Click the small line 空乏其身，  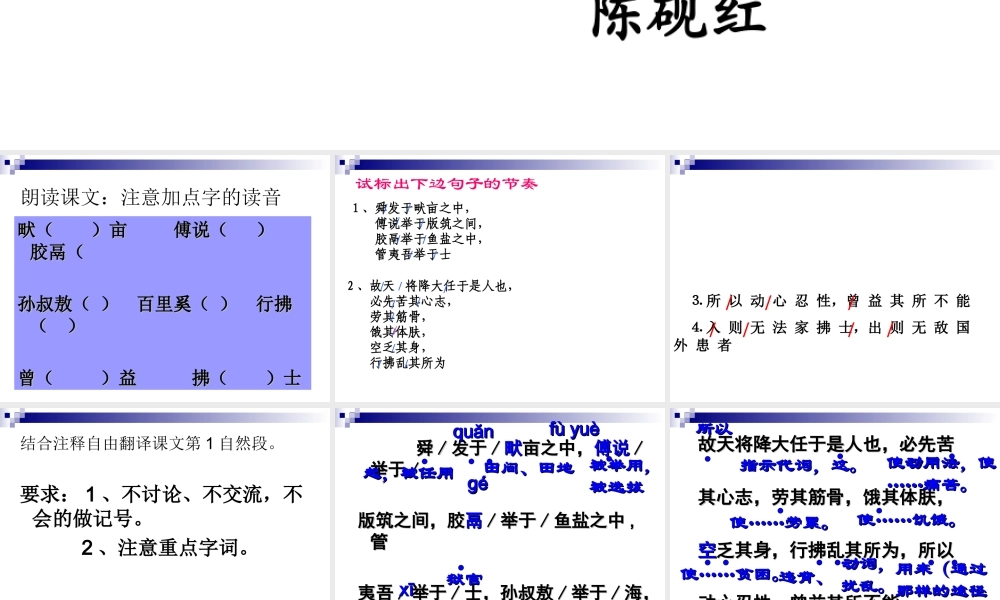399,347
